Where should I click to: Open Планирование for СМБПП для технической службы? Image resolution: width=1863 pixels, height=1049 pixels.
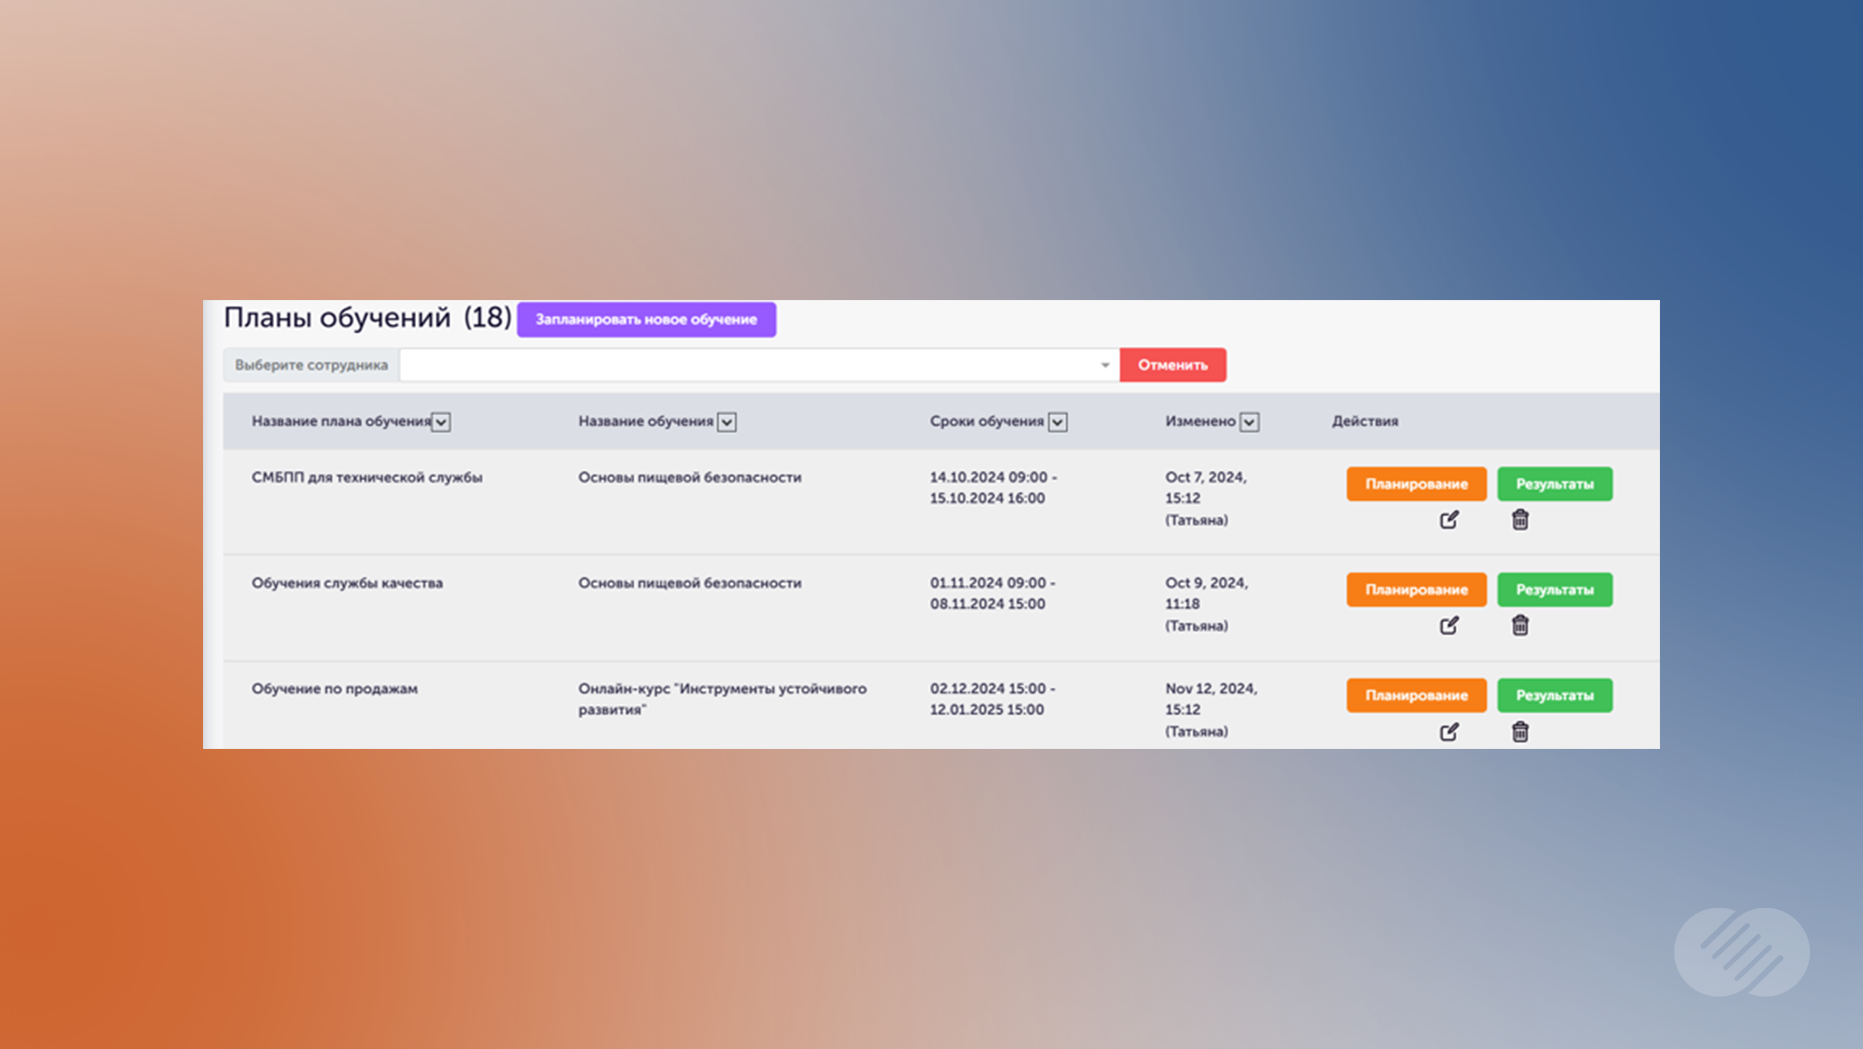(x=1416, y=484)
